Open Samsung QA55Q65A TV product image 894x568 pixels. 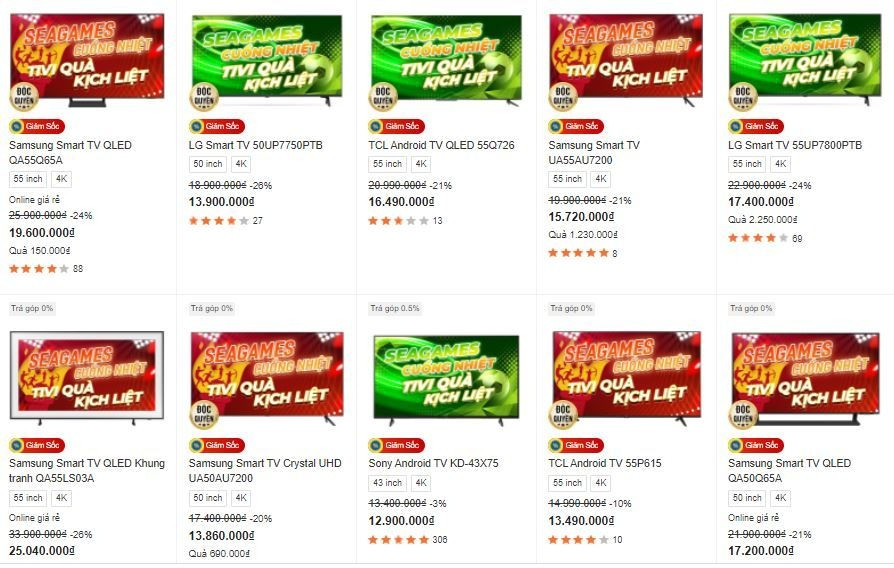click(x=87, y=60)
